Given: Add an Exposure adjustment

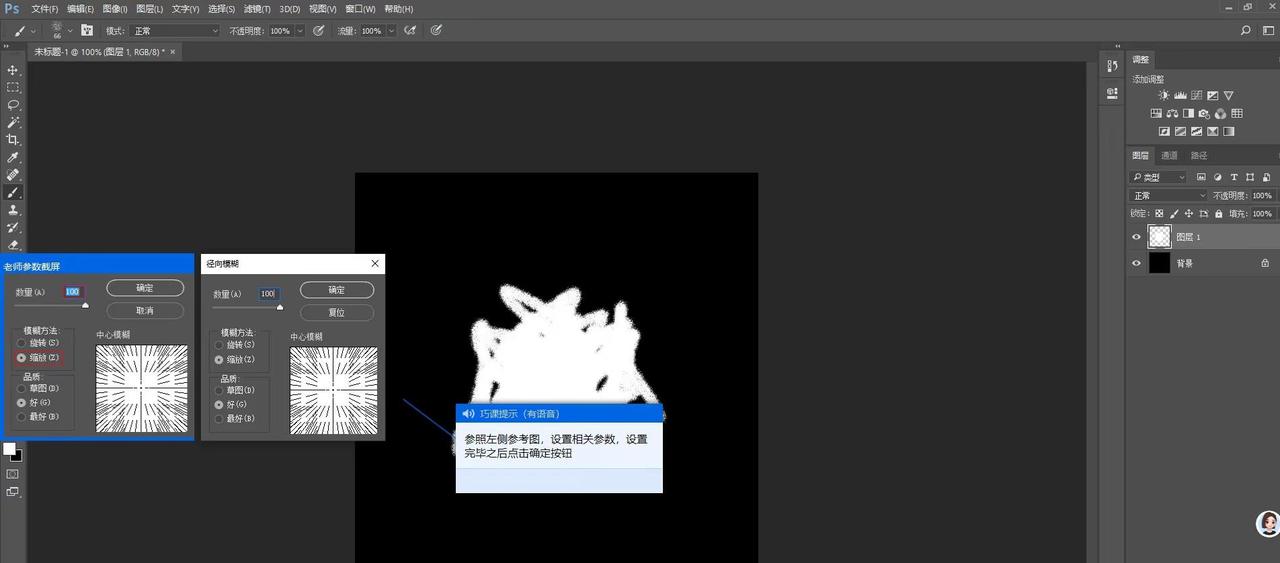Looking at the screenshot, I should pyautogui.click(x=1212, y=96).
